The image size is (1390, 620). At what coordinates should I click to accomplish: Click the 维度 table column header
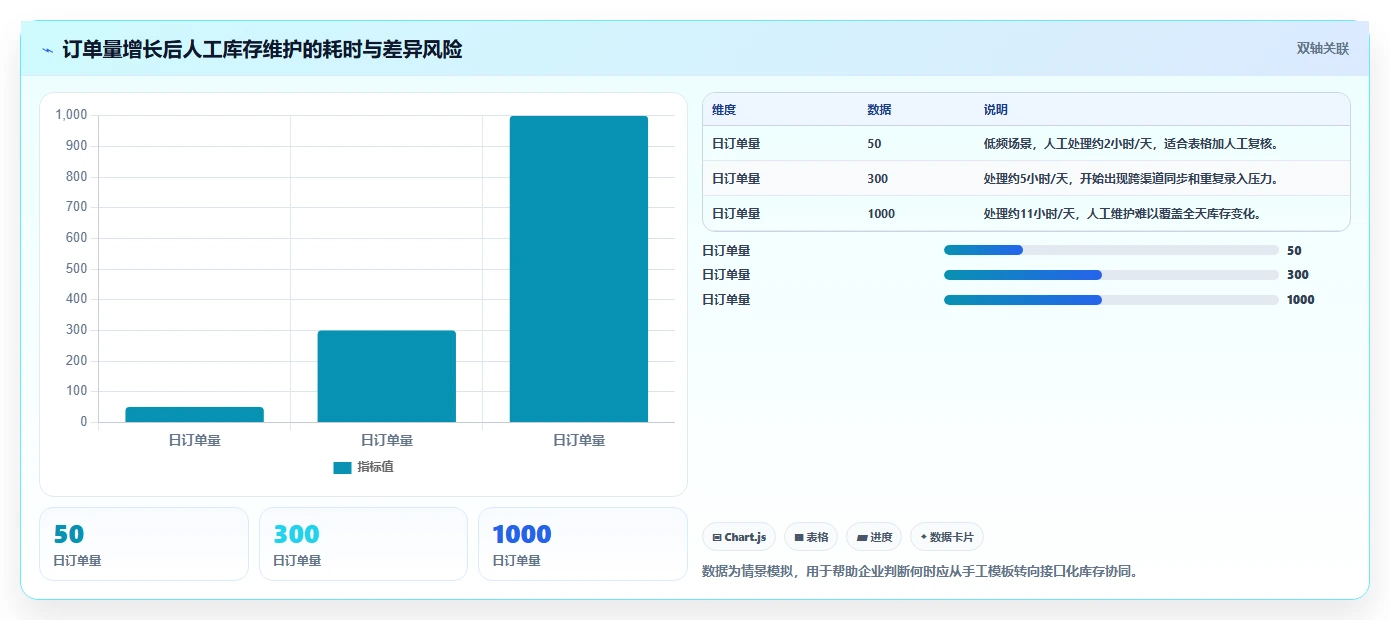(724, 110)
